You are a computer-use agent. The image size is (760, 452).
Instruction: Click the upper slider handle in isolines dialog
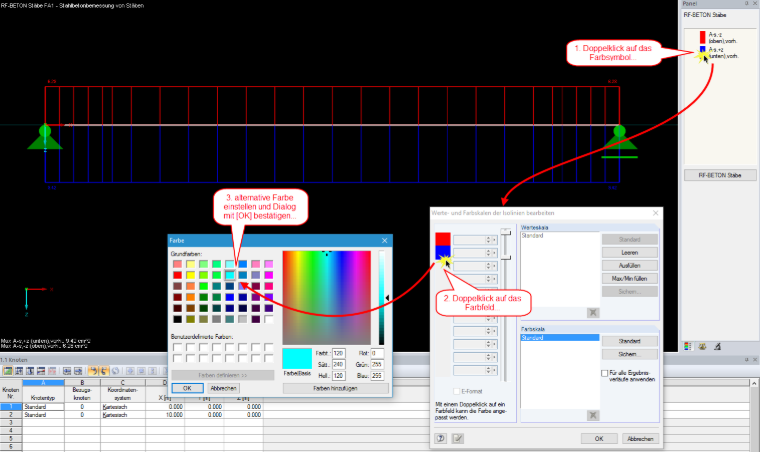506,232
